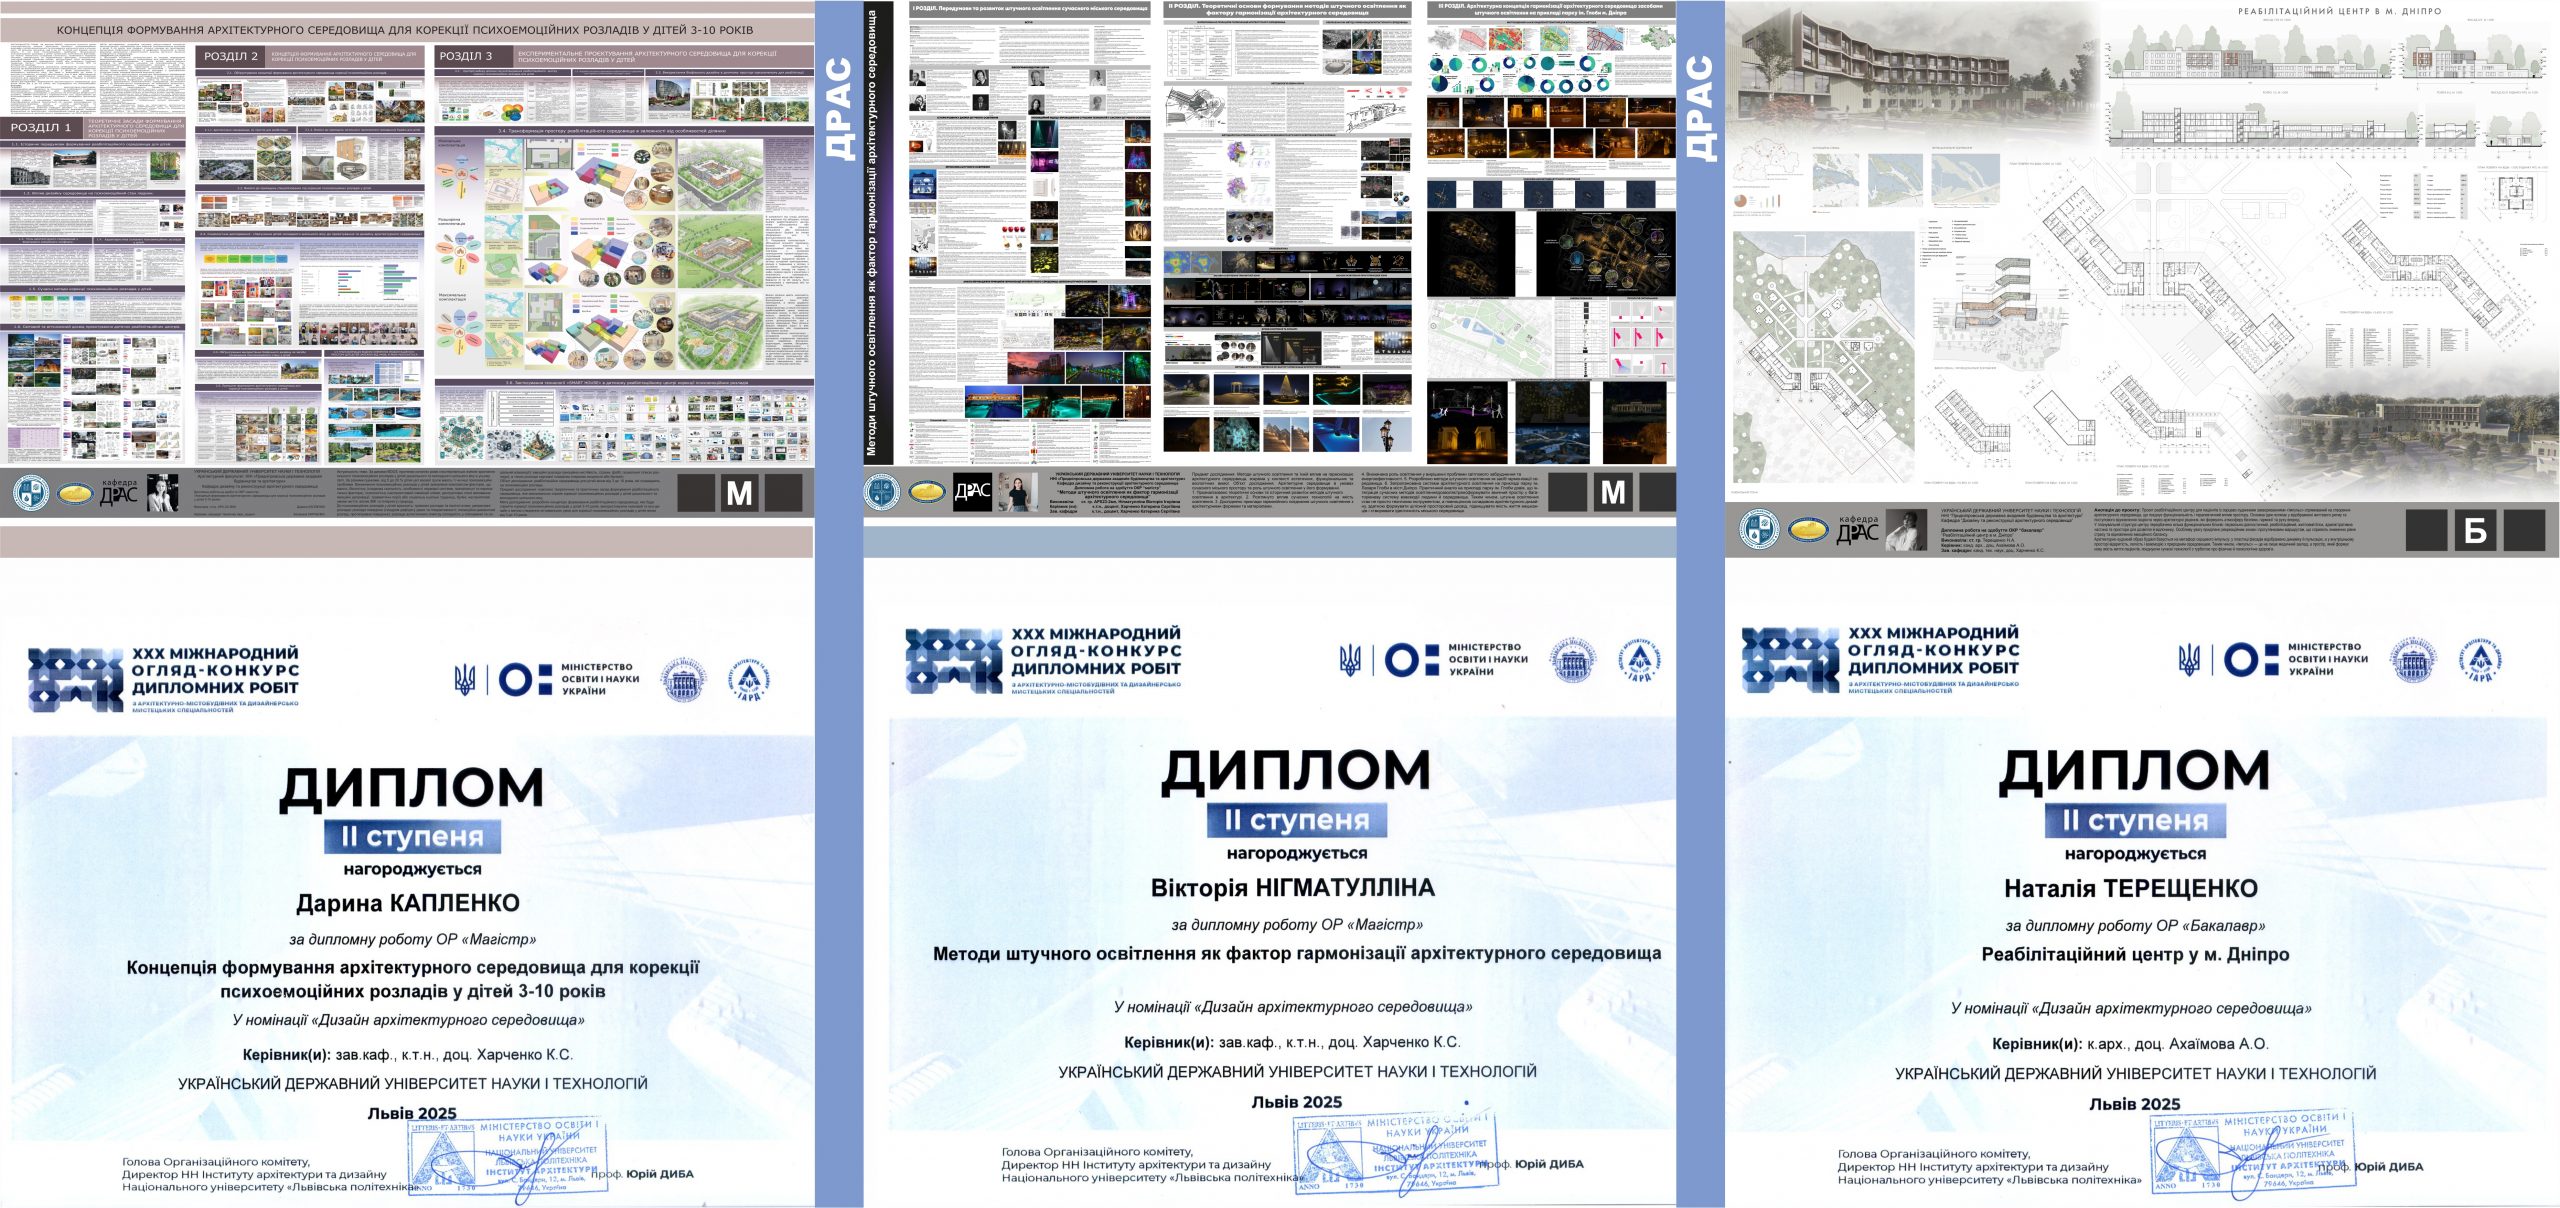Image resolution: width=2560 pixels, height=1208 pixels.
Task: Click the author portrait on the right poster footer
Action: point(1907,530)
